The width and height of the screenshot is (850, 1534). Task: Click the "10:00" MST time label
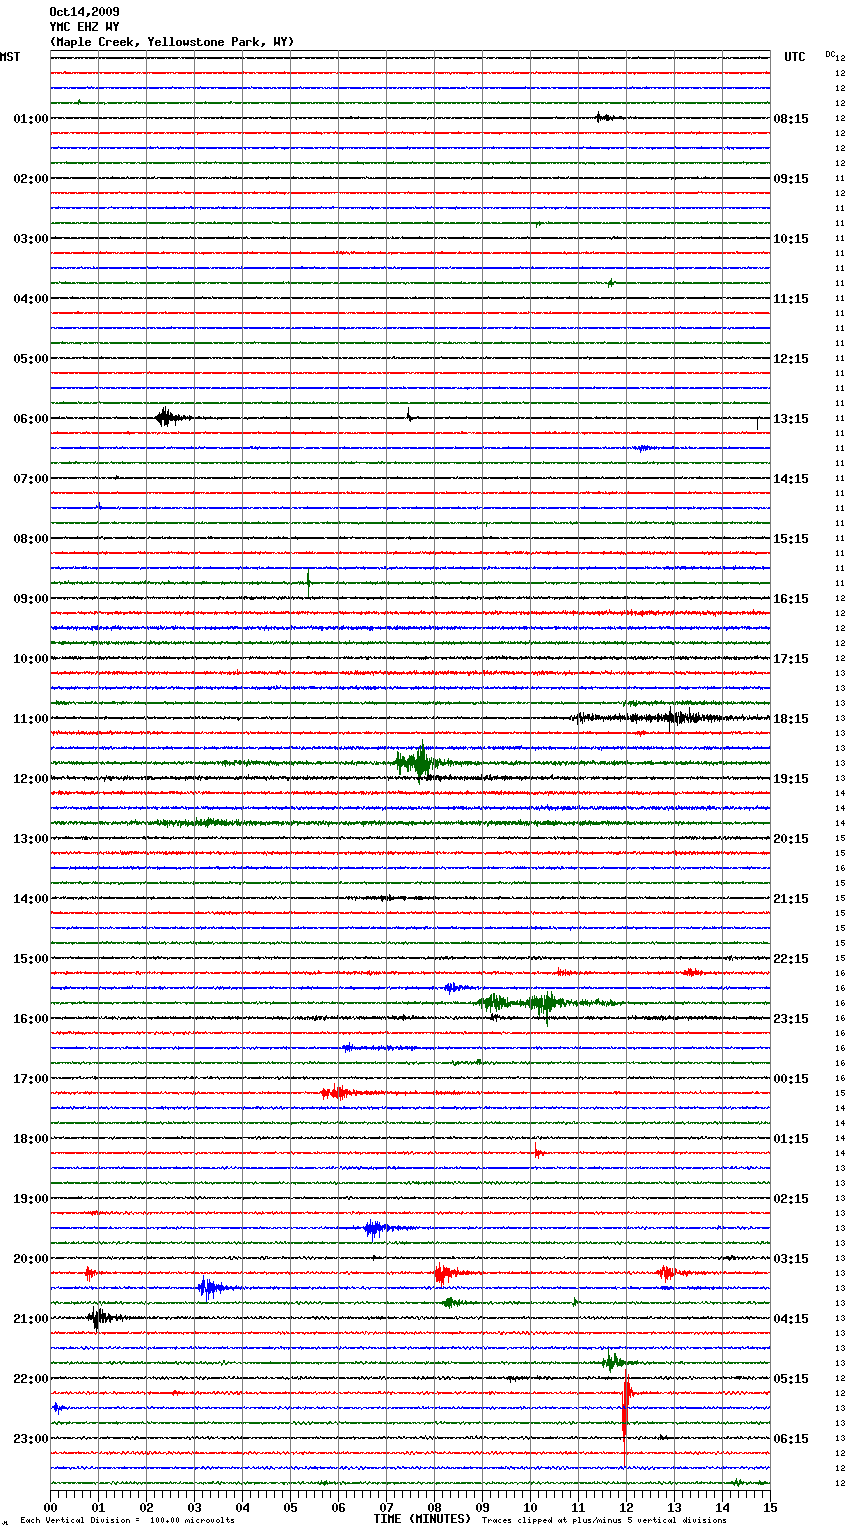(31, 659)
